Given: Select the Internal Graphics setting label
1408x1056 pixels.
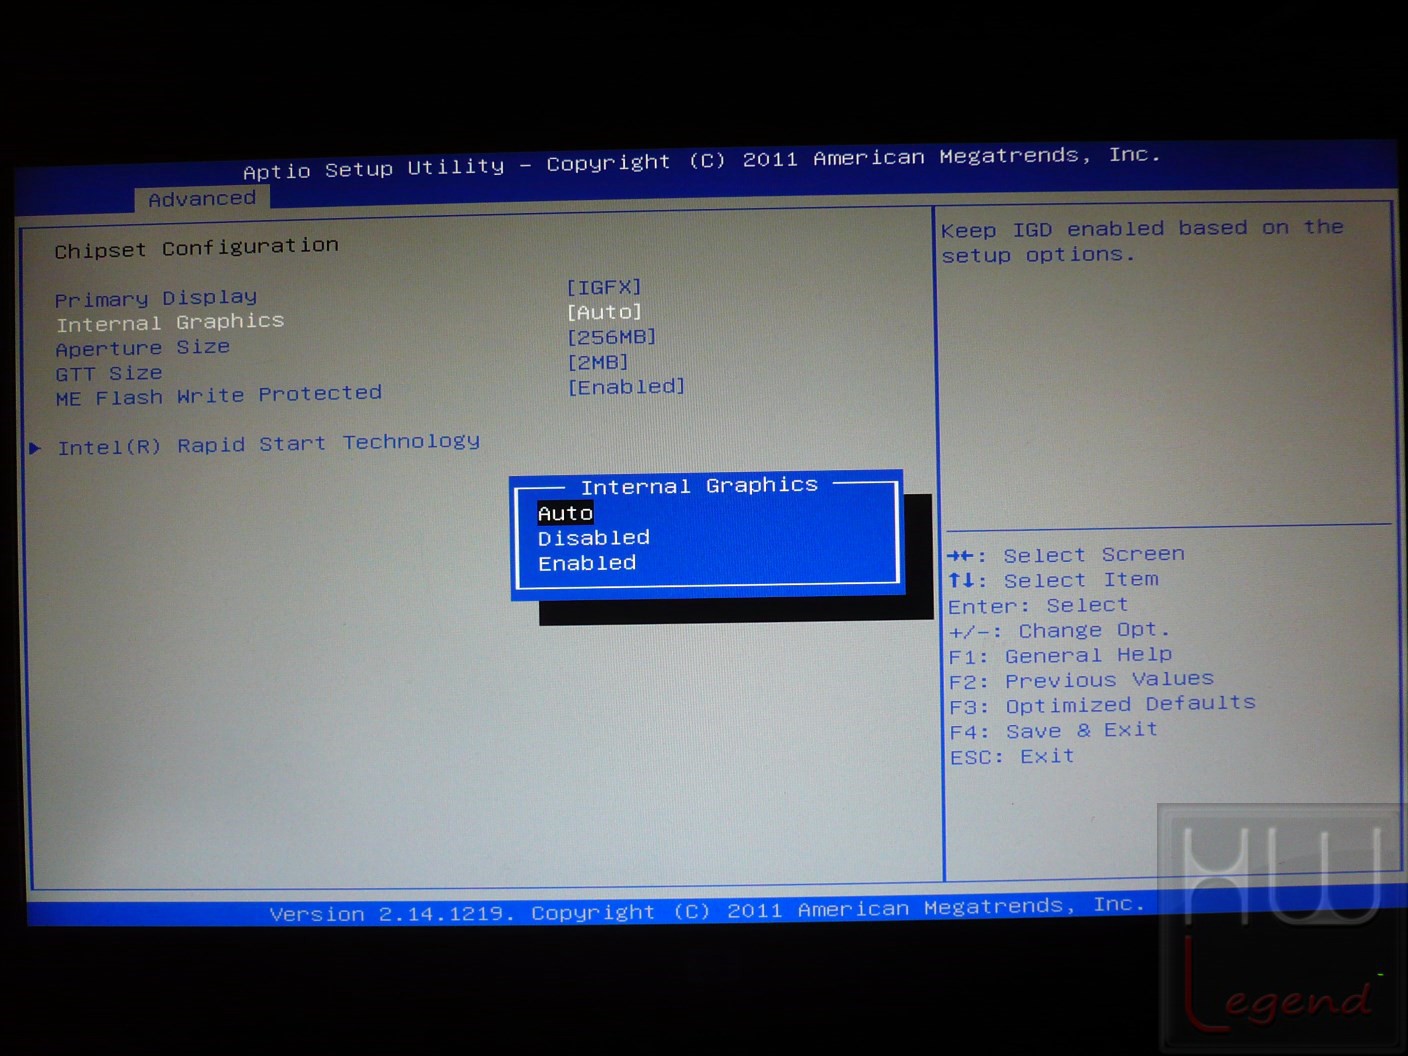Looking at the screenshot, I should [x=170, y=322].
